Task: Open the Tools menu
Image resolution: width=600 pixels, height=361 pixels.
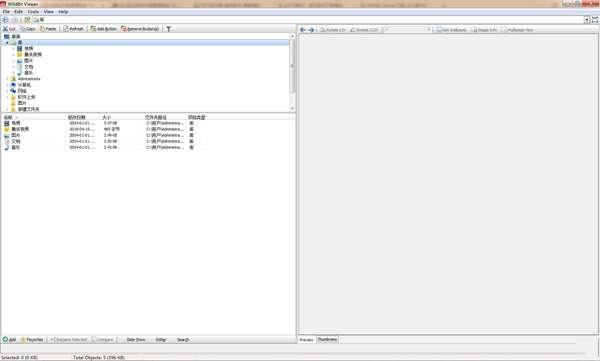Action: 33,12
